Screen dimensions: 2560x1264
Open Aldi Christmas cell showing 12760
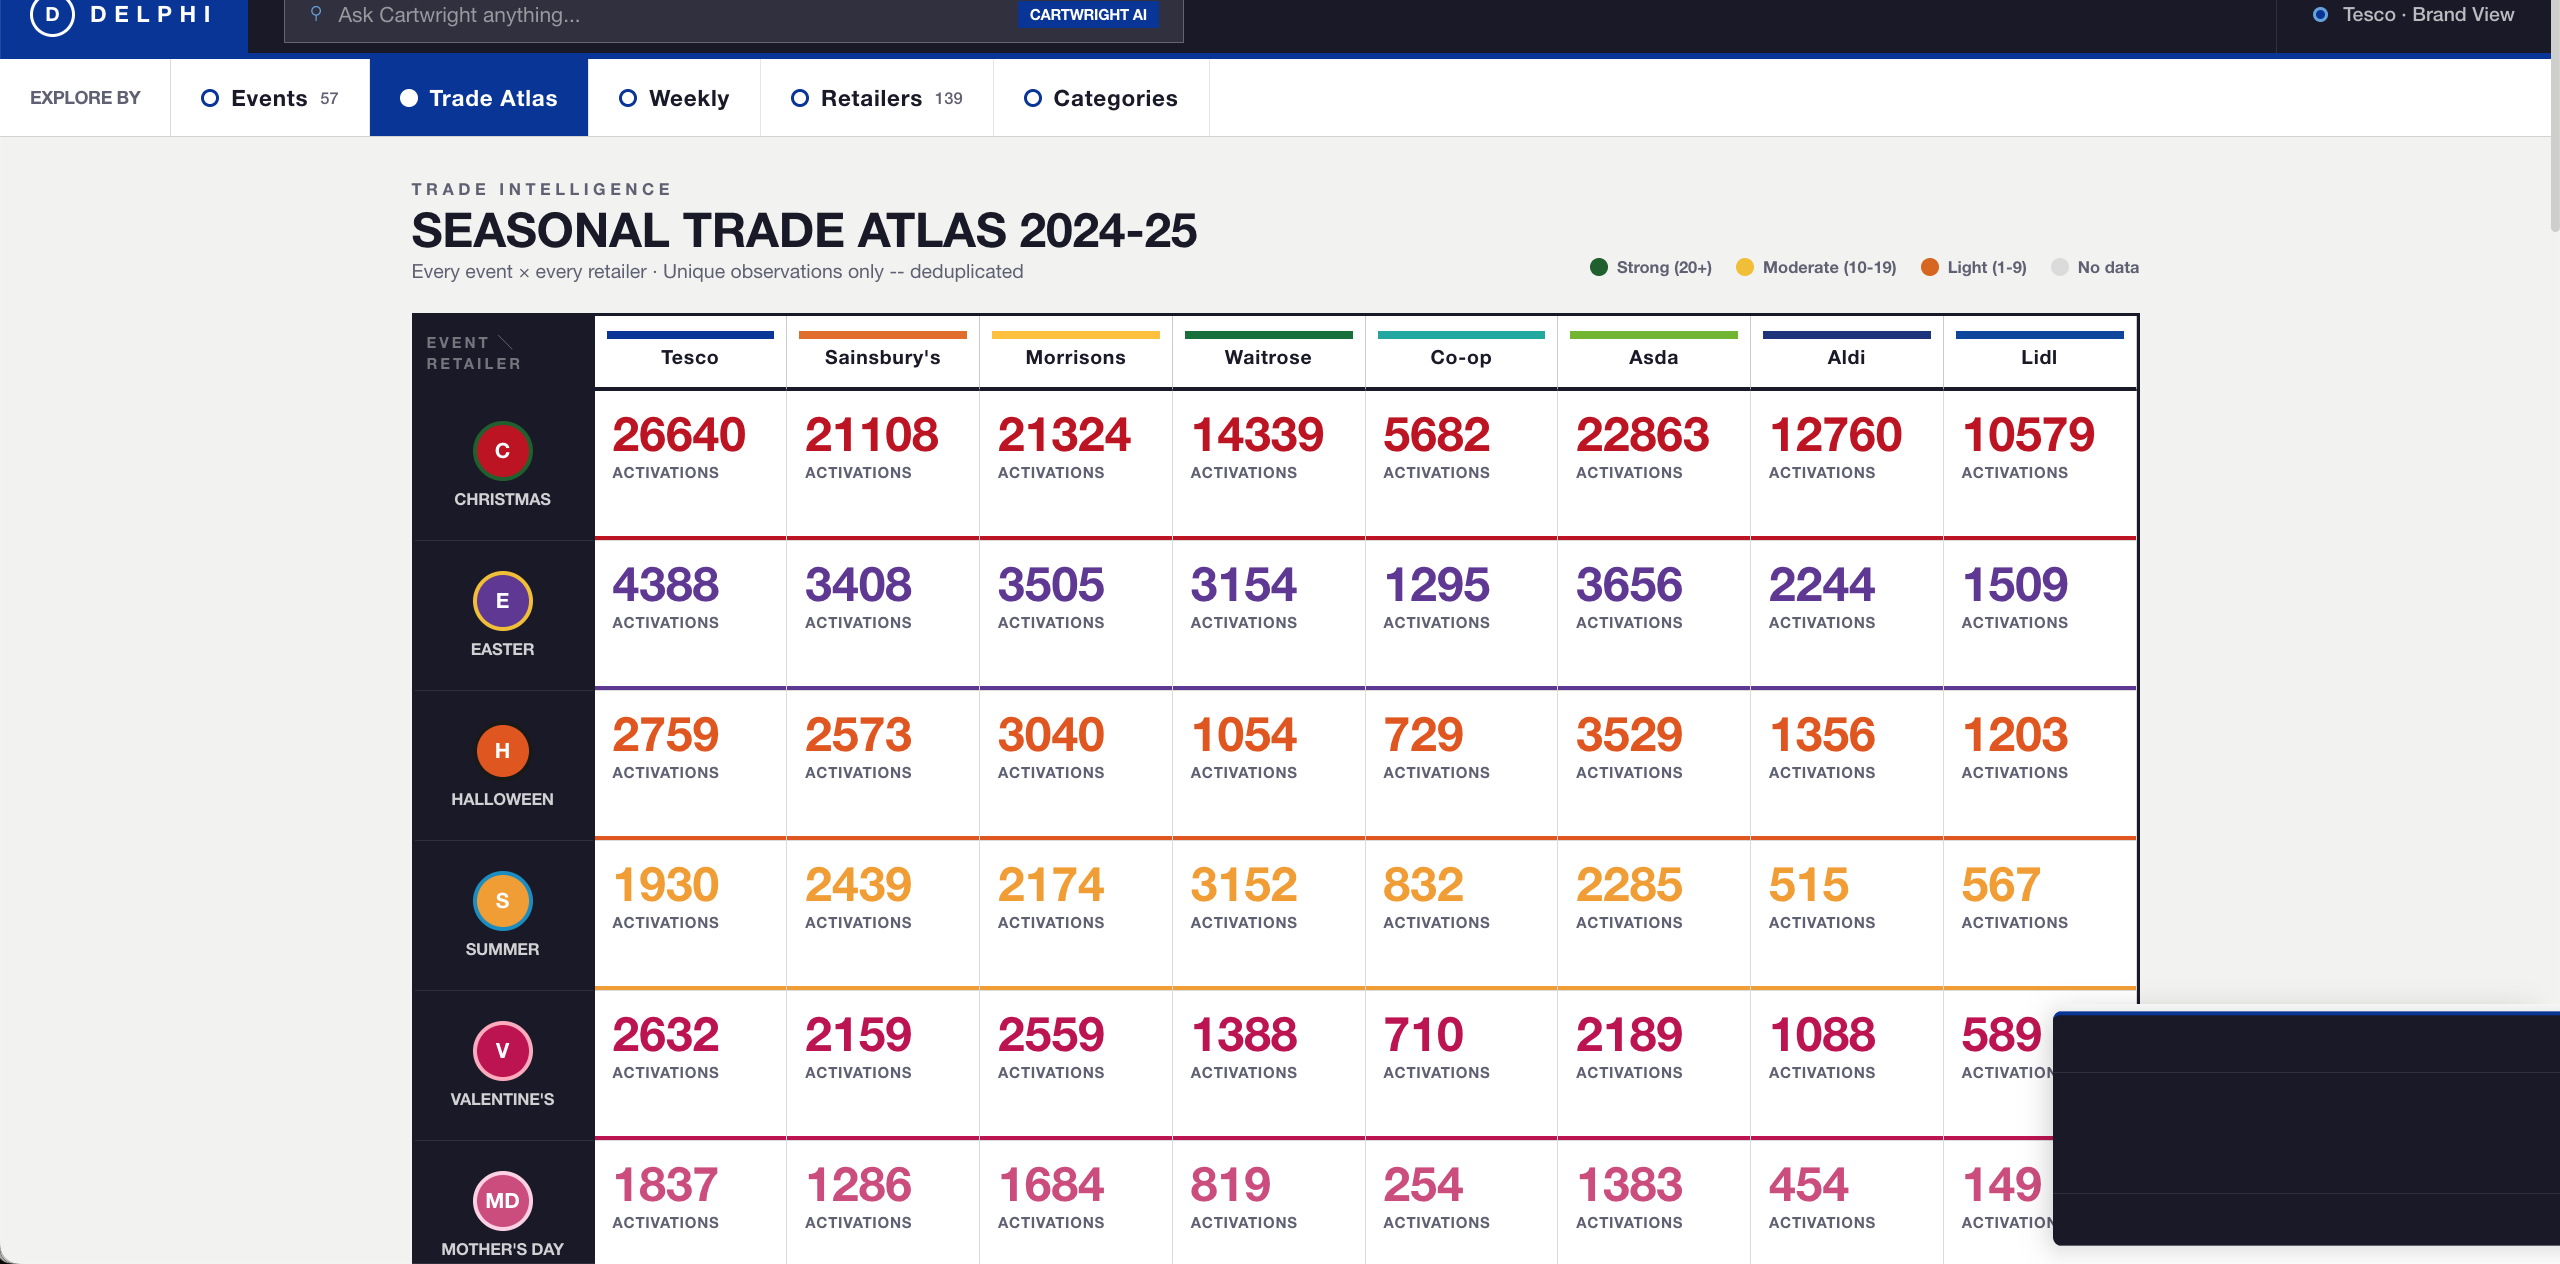[1846, 464]
